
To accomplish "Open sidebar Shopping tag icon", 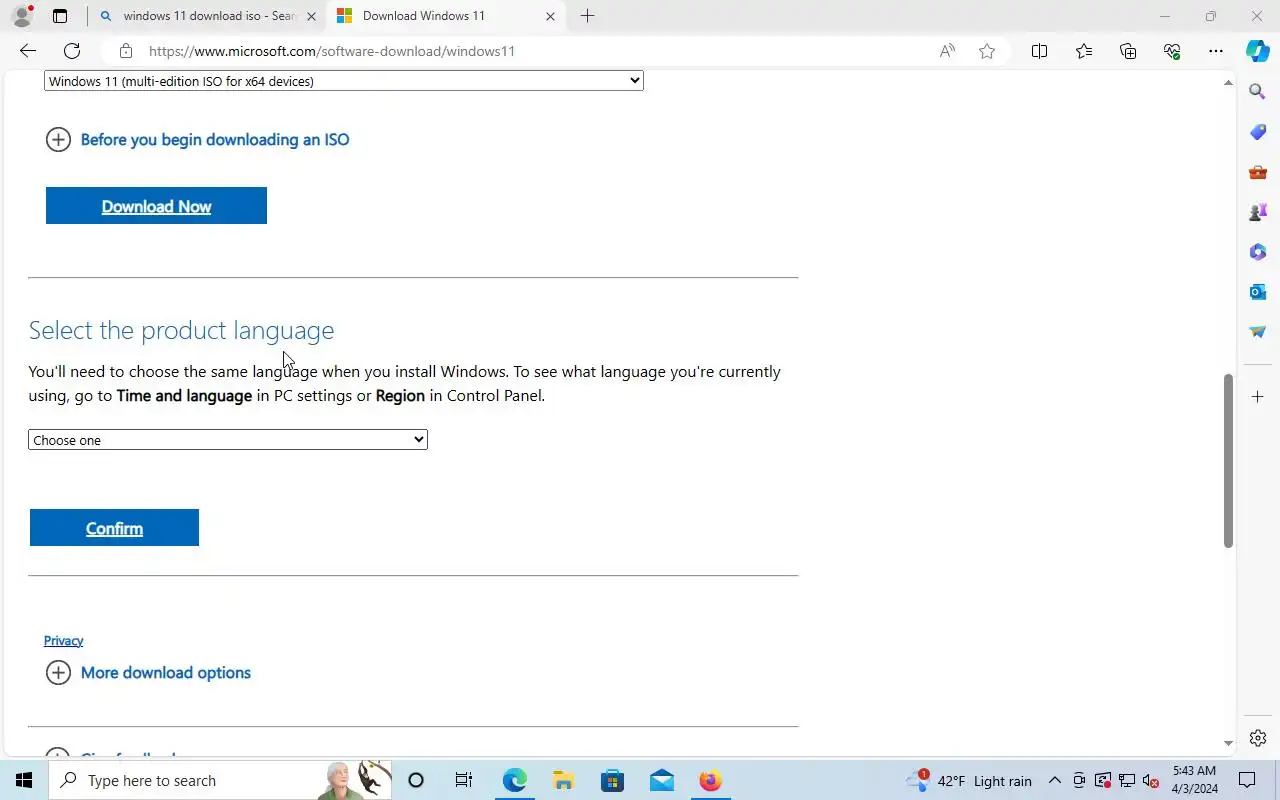I will 1258,132.
